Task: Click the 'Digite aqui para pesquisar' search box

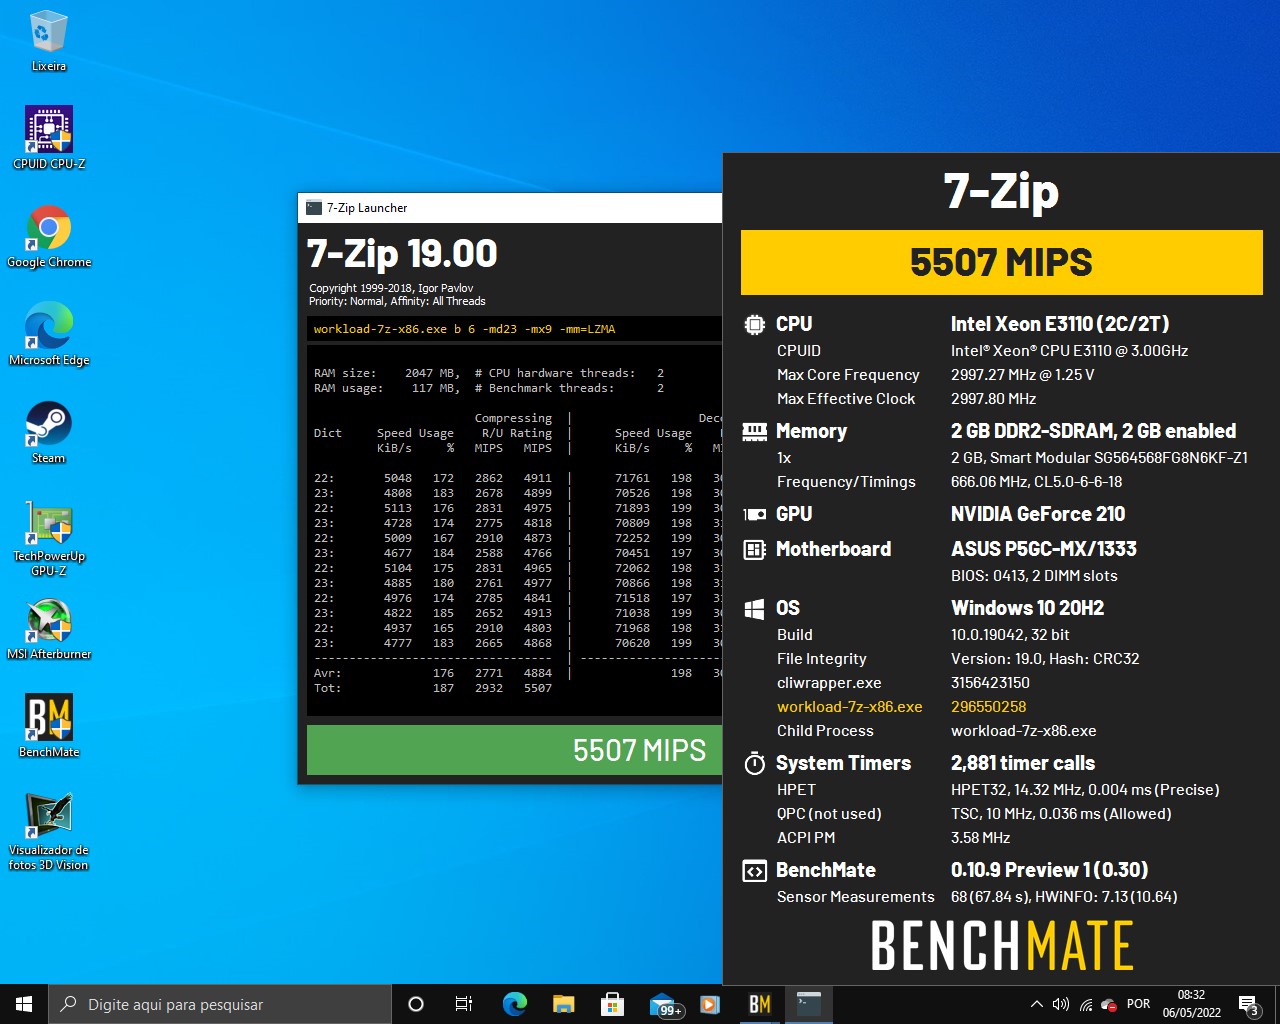Action: coord(220,1004)
